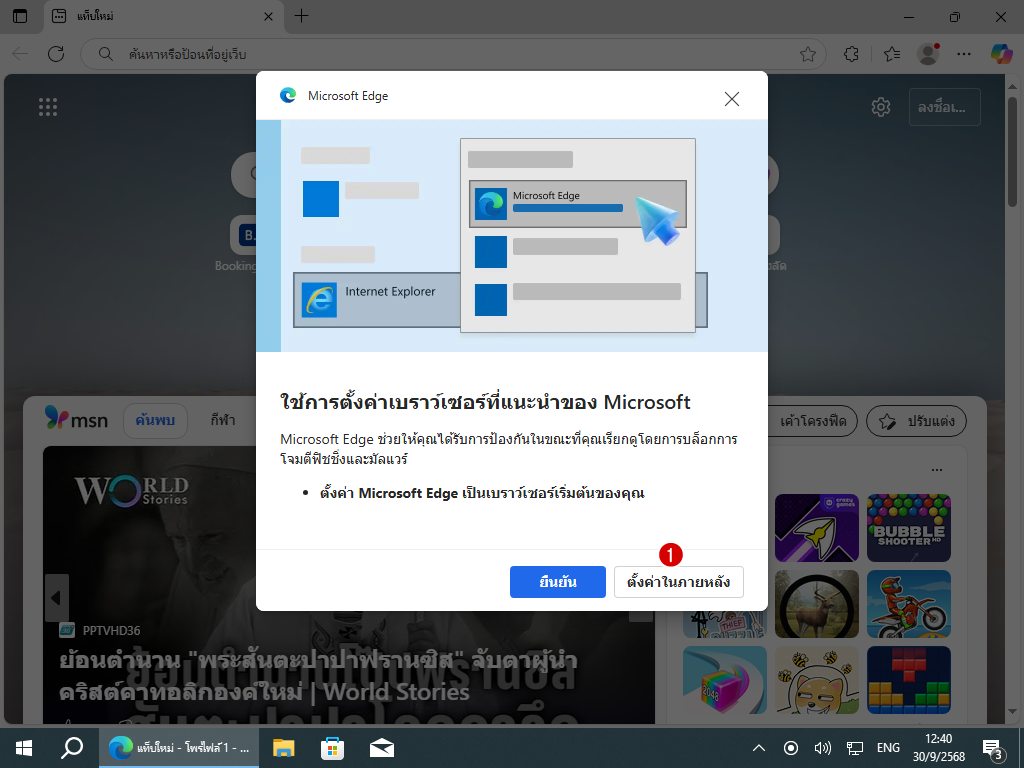Image resolution: width=1024 pixels, height=768 pixels.
Task: Select the กีฬา tab in MSN feed
Action: 223,421
